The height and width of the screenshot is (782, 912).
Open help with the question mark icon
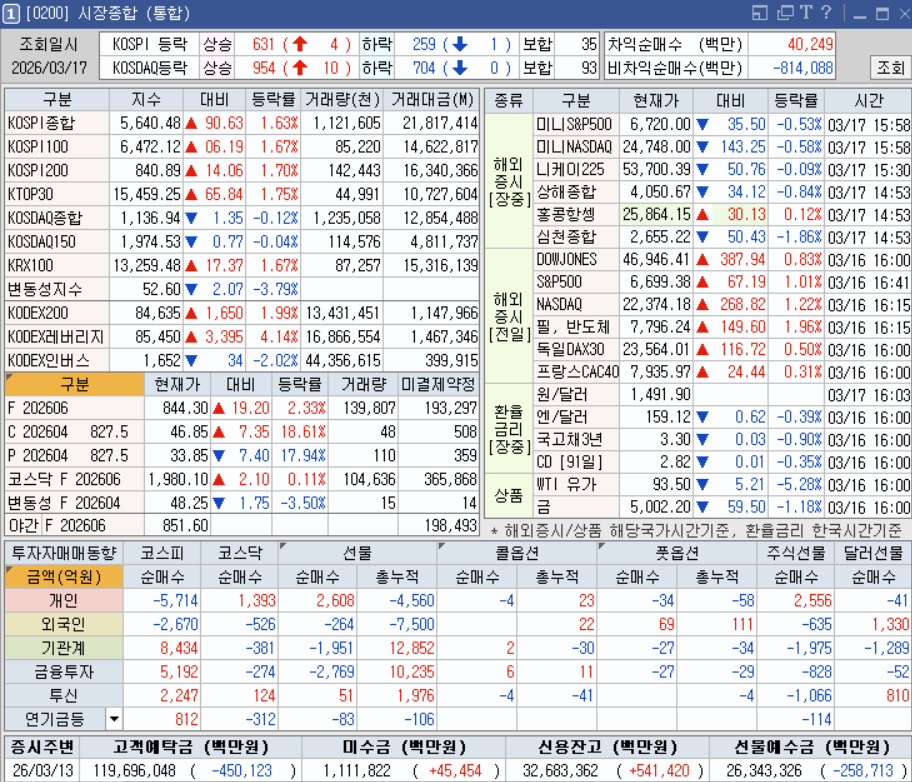(826, 13)
